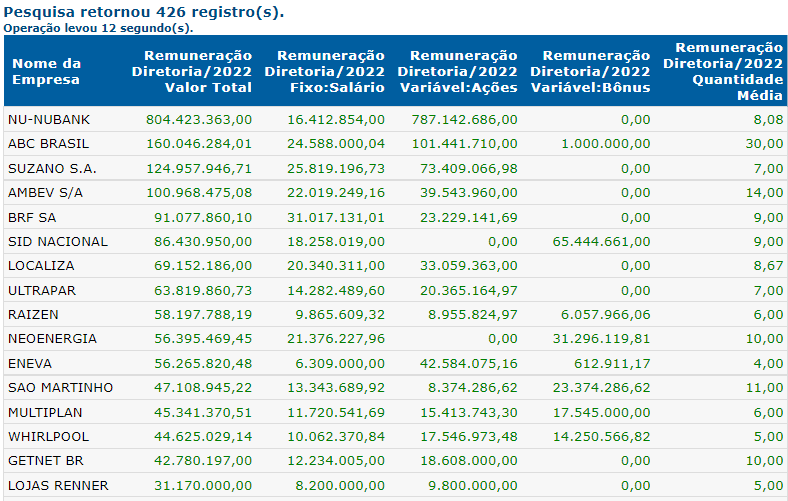Sort by the Valor Total column header
The height and width of the screenshot is (501, 788).
(192, 71)
